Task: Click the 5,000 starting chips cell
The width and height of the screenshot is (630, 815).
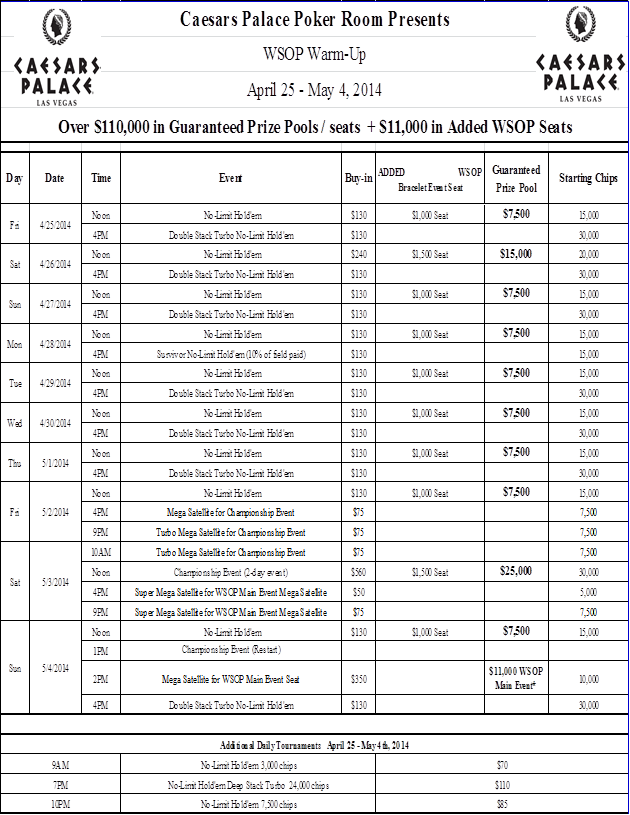Action: click(x=589, y=592)
